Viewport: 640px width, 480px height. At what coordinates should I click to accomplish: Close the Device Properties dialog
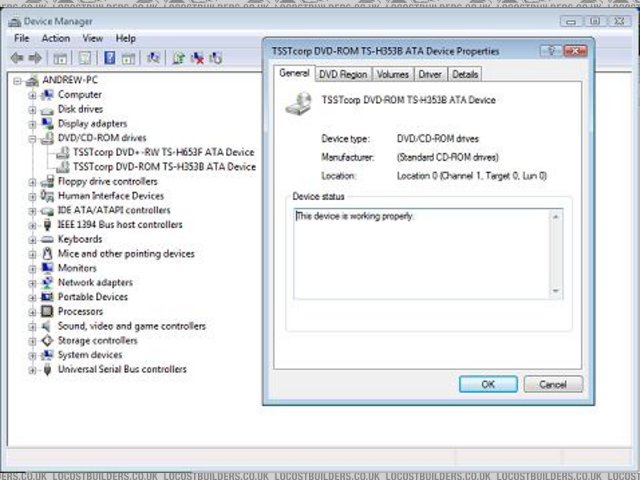(x=576, y=51)
